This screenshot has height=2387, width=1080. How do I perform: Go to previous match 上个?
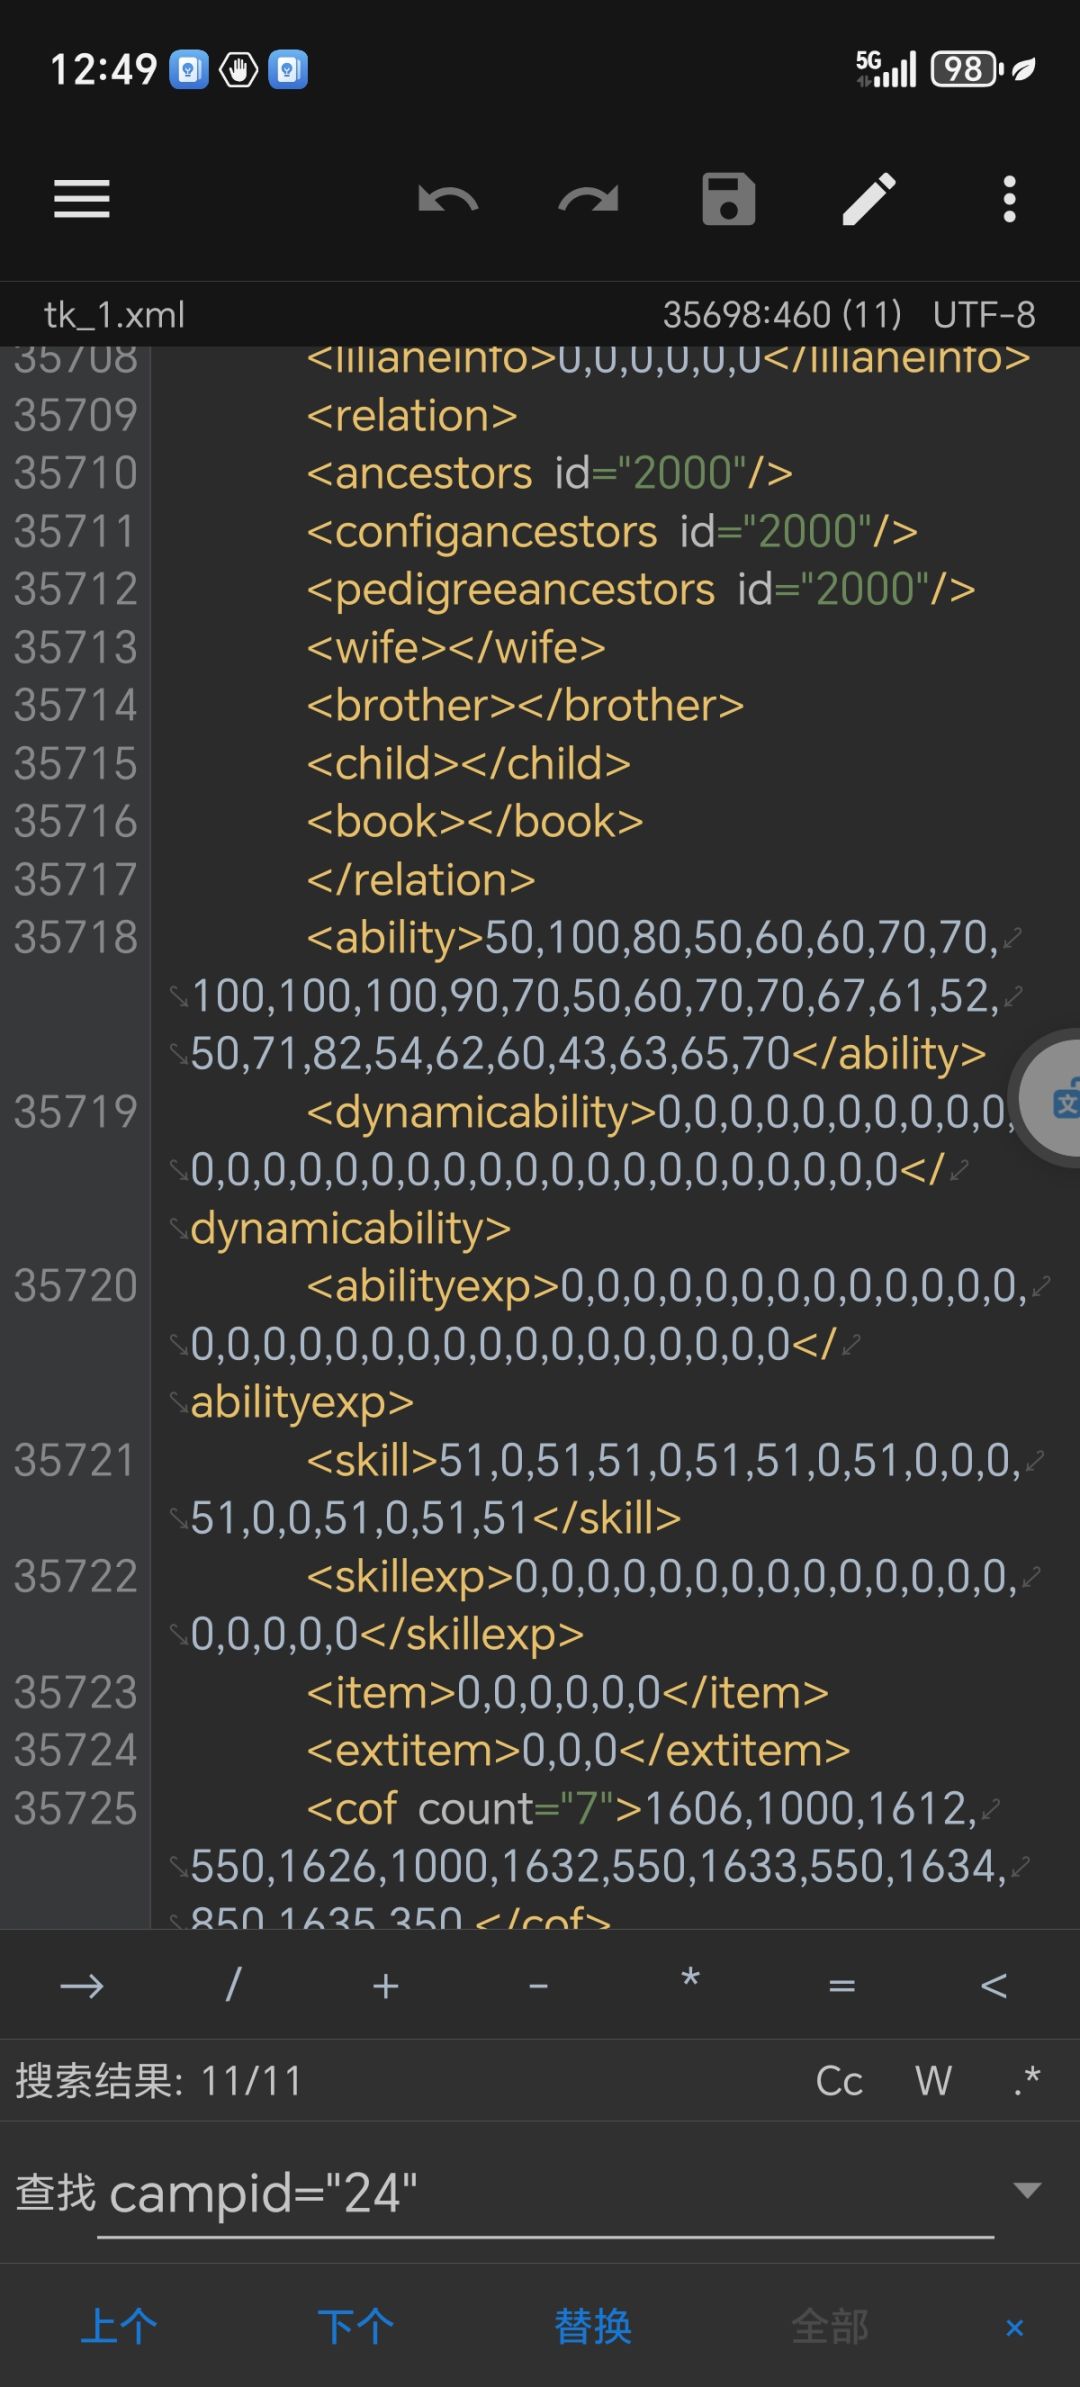coord(119,2327)
